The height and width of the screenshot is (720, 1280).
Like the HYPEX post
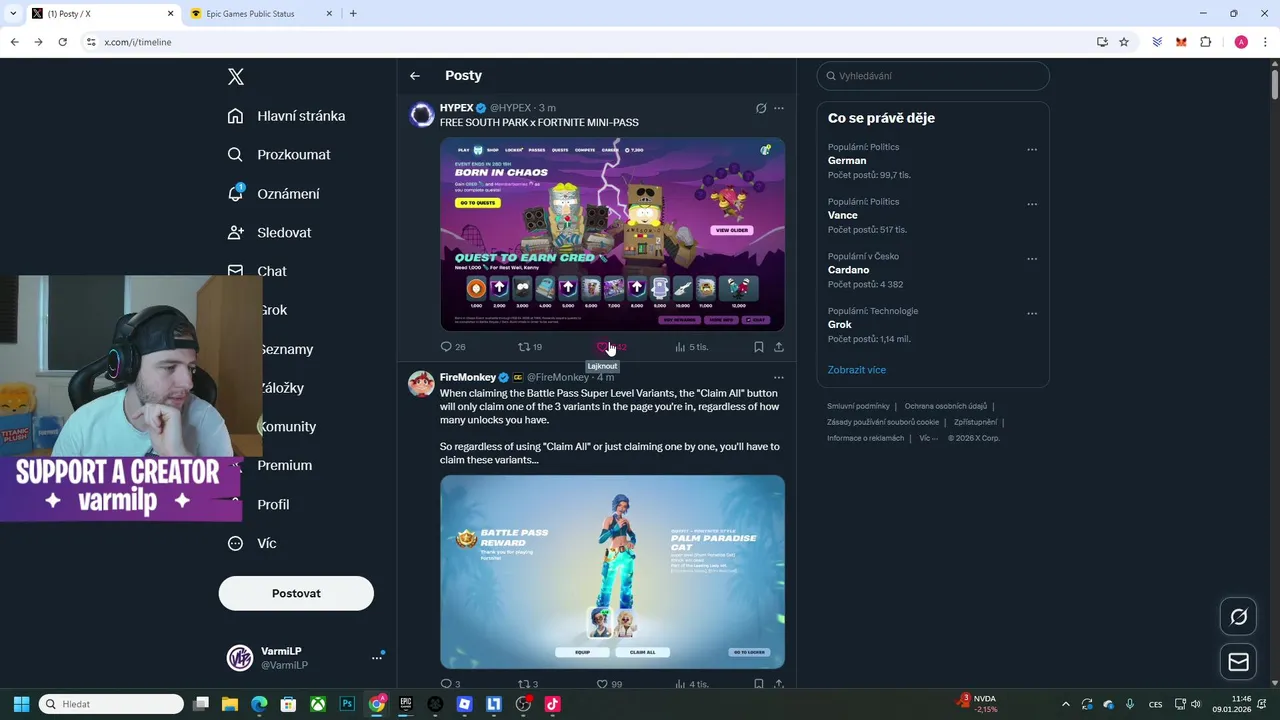(x=610, y=347)
